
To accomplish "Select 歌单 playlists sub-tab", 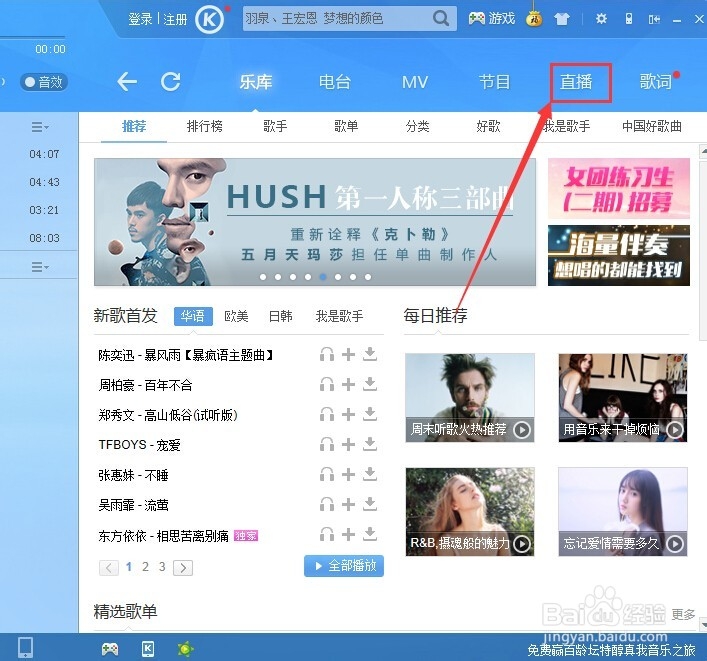I will point(346,126).
